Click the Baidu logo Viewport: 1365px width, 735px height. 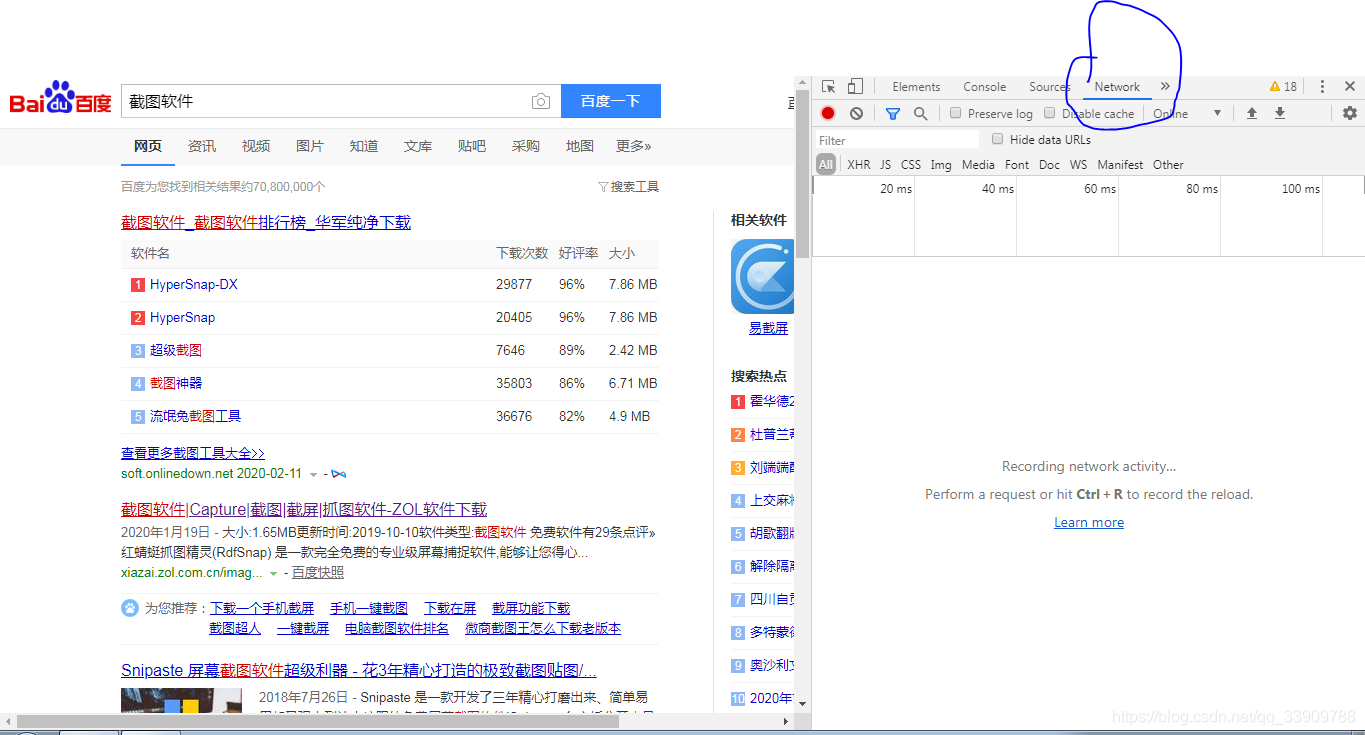[x=61, y=99]
